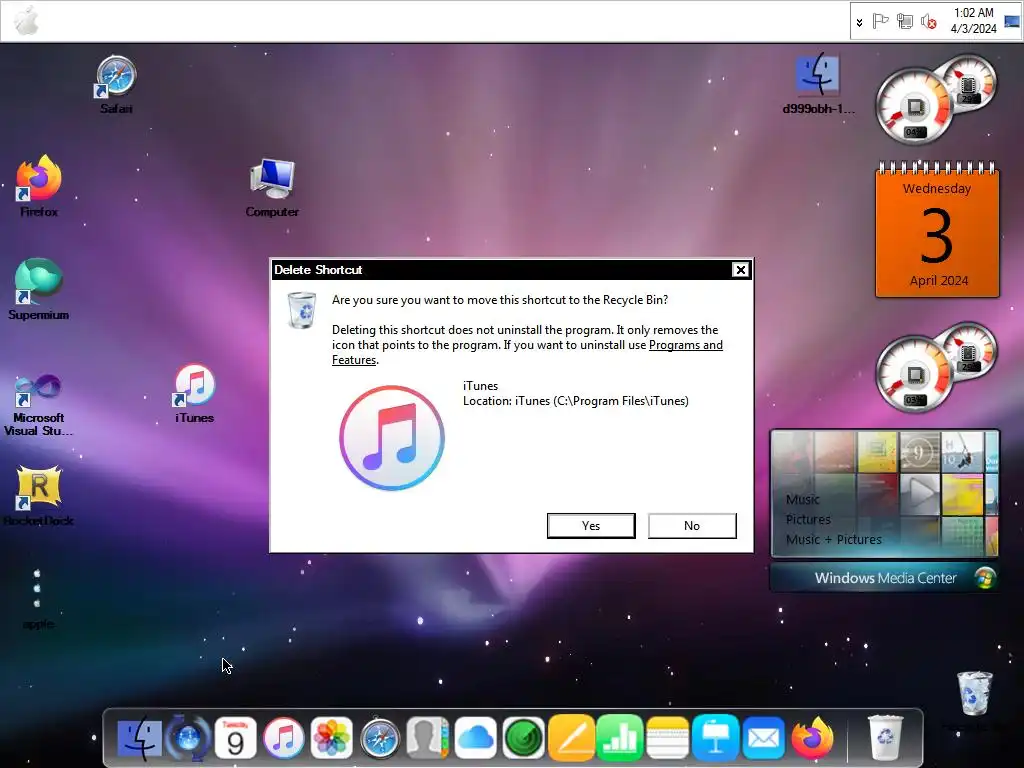Select the Safari desktop shortcut
The width and height of the screenshot is (1024, 768).
(x=116, y=85)
